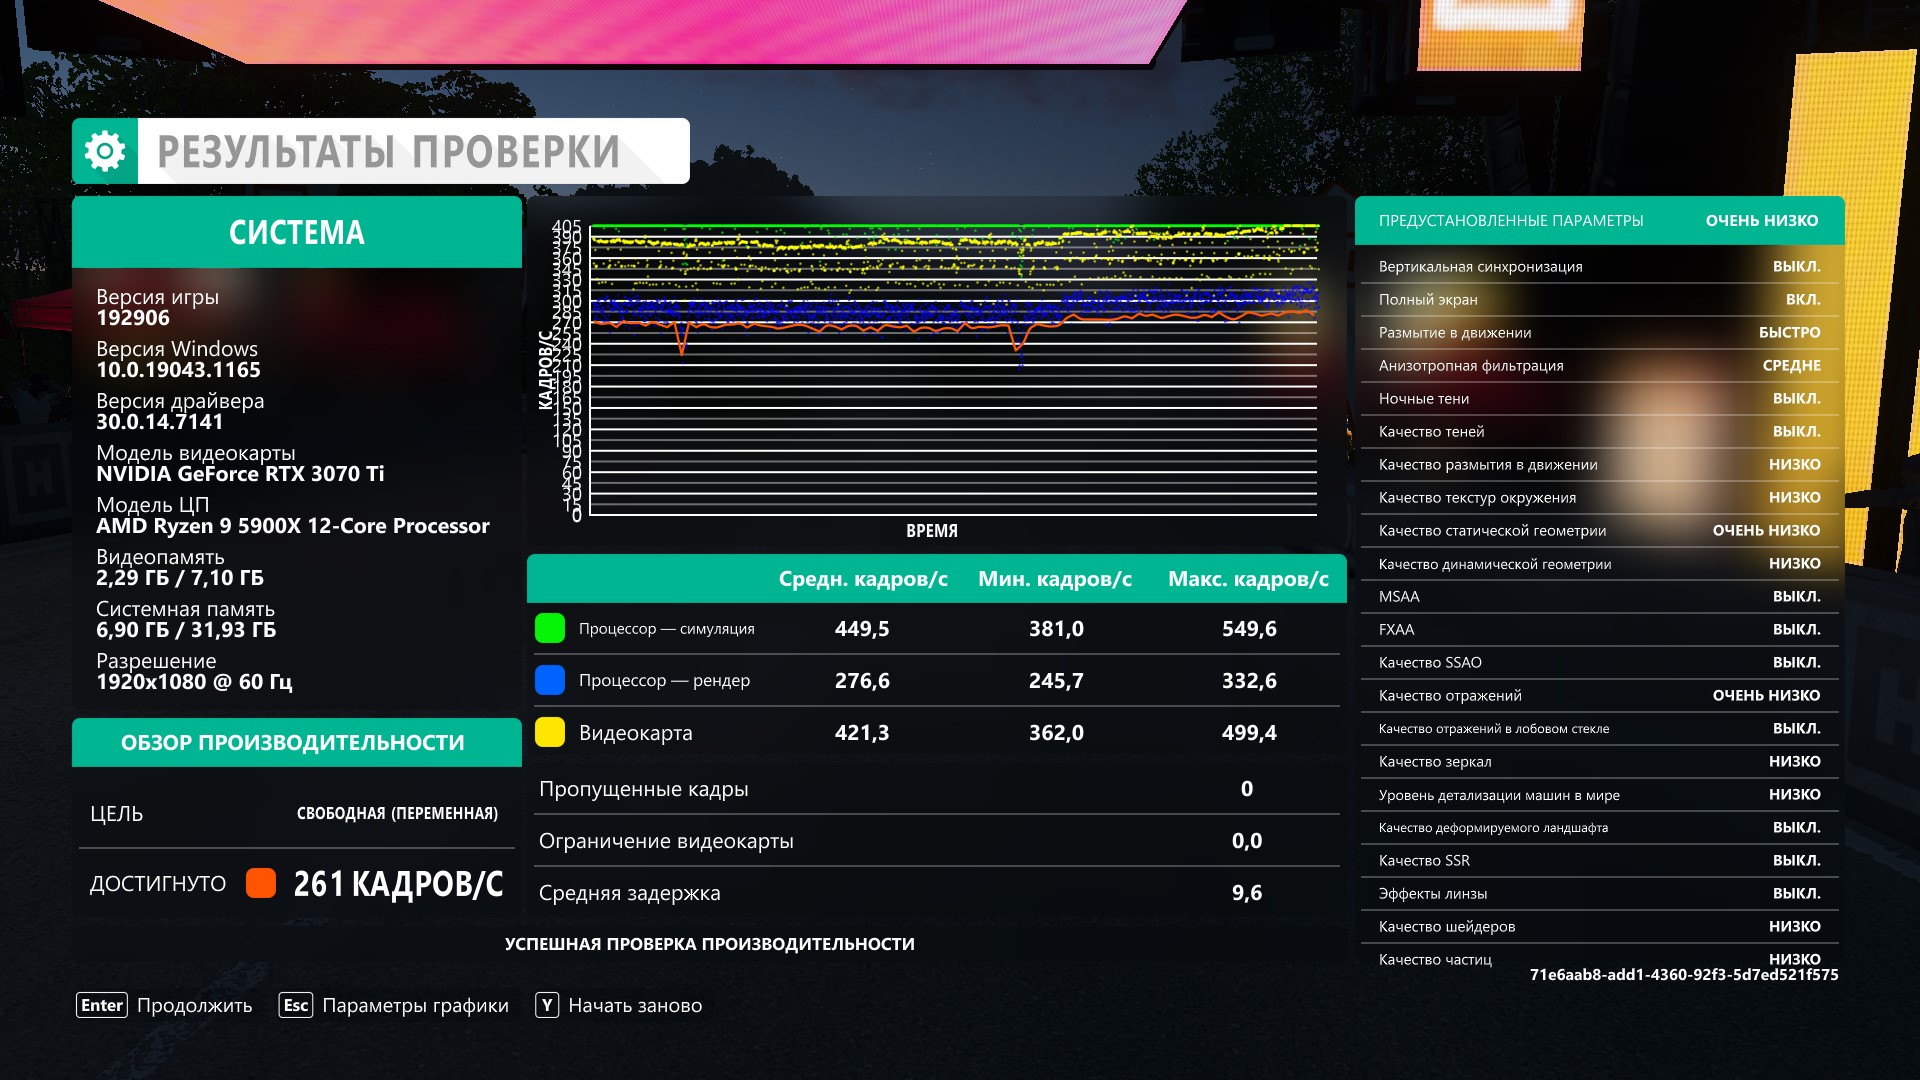Click the Esc key icon
Screen dimensions: 1920x1080
click(x=296, y=1005)
